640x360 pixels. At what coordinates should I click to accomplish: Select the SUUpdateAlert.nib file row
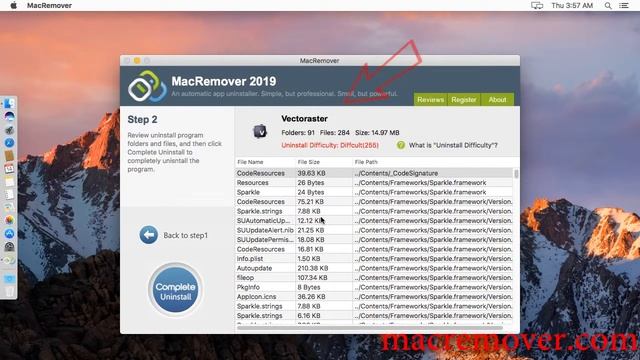(374, 230)
